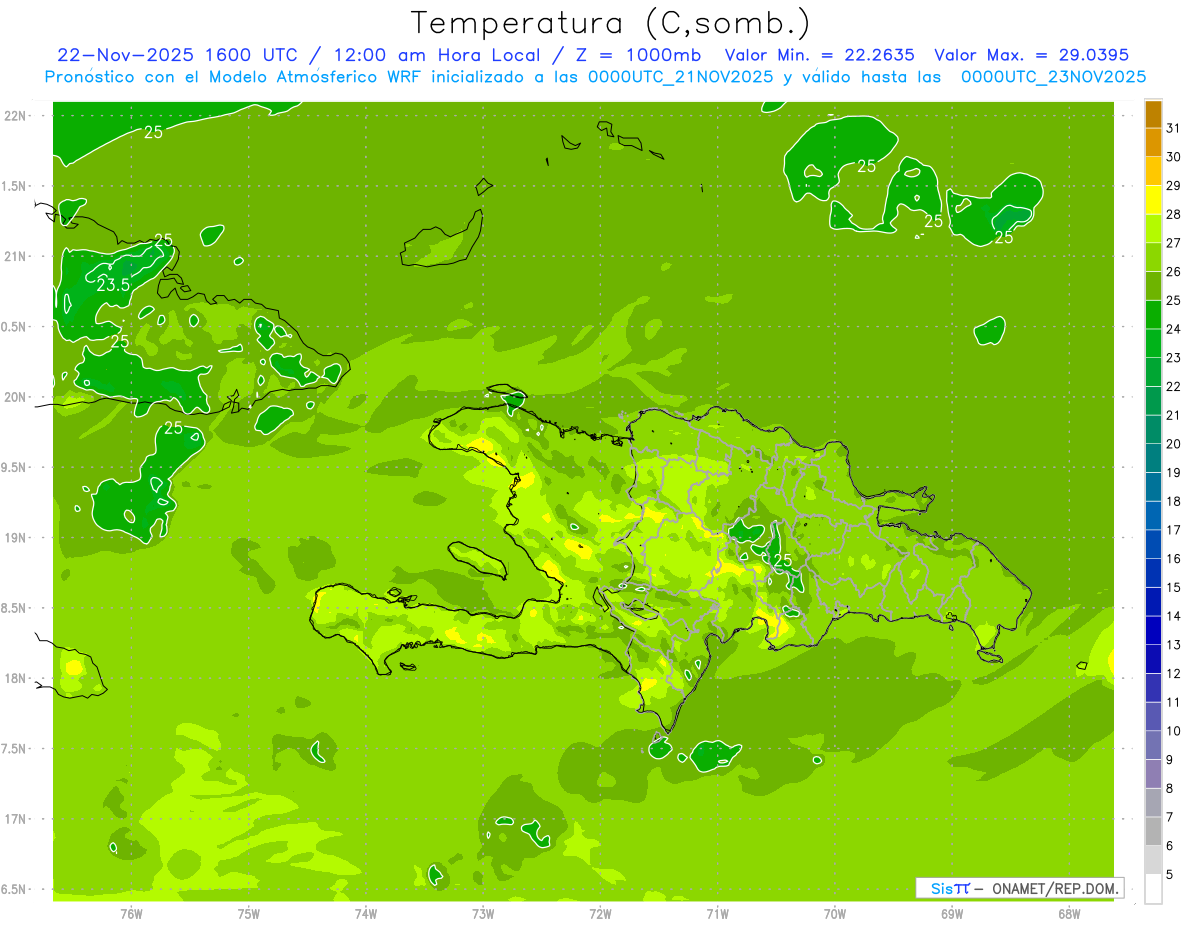
Task: Click the '17N' latitude axis label
Action: point(15,819)
